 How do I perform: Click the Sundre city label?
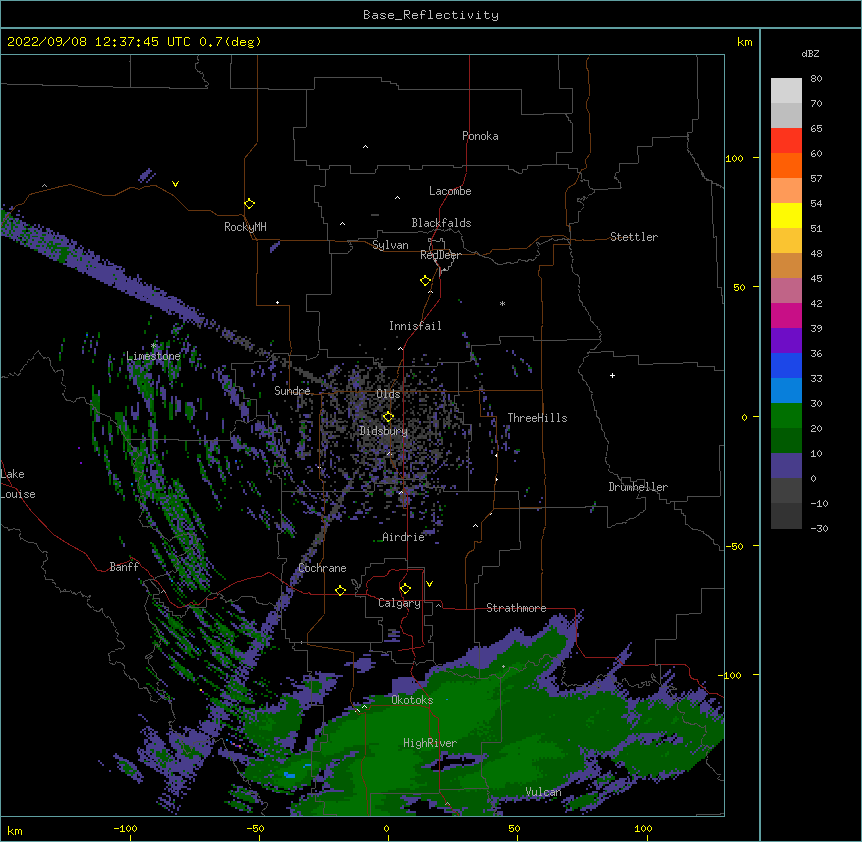click(292, 391)
